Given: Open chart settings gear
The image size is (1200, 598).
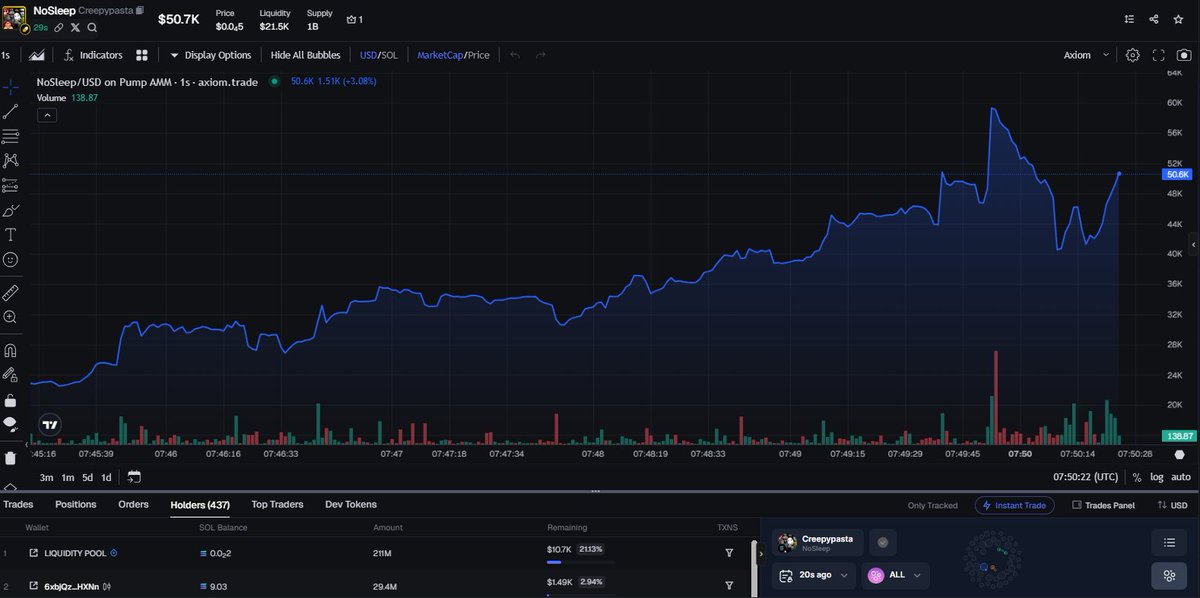Looking at the screenshot, I should [x=1132, y=55].
